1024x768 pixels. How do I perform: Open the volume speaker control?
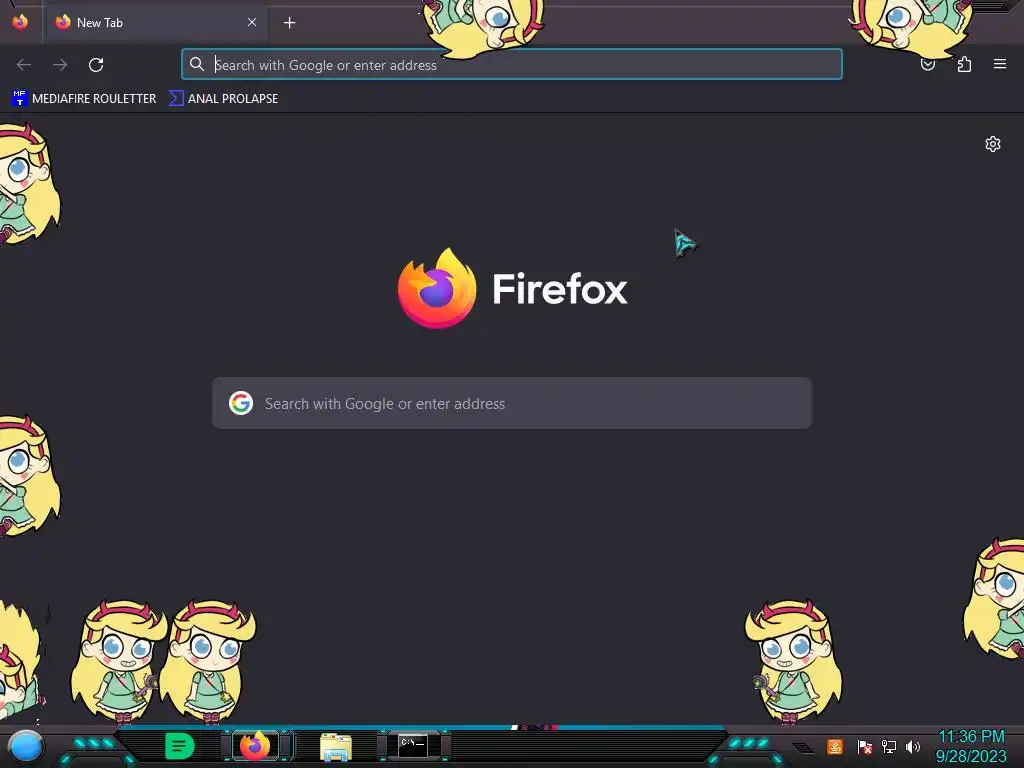click(x=912, y=746)
